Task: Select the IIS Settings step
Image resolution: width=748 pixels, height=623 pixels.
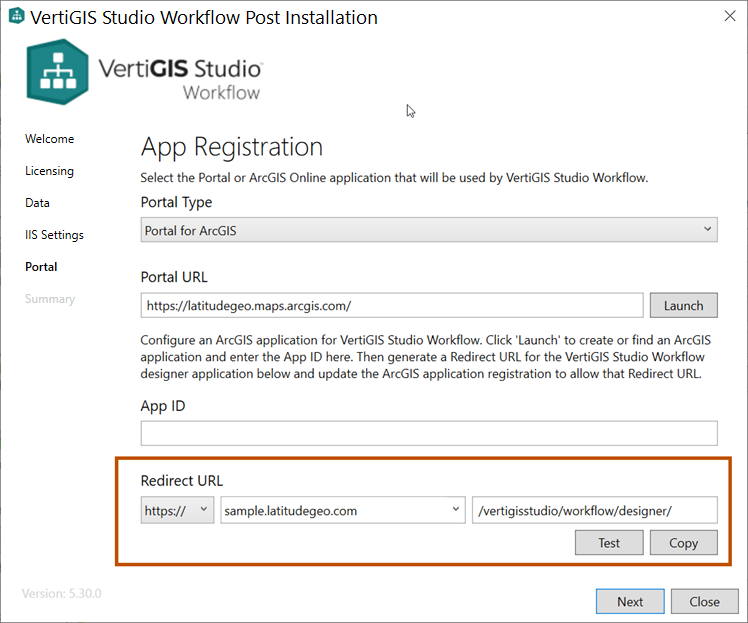Action: tap(55, 235)
